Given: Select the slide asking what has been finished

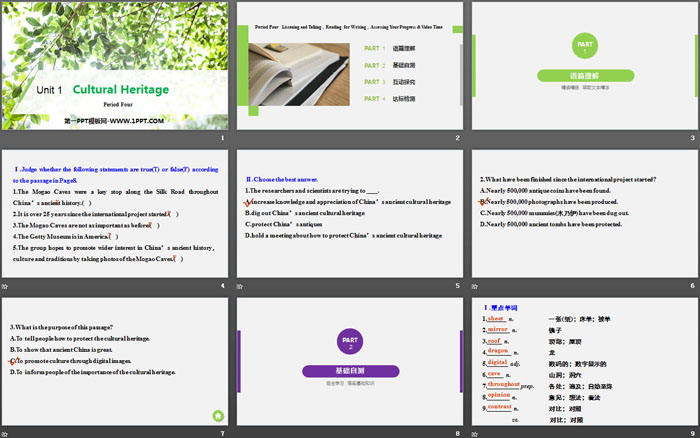Looking at the screenshot, I should 585,214.
